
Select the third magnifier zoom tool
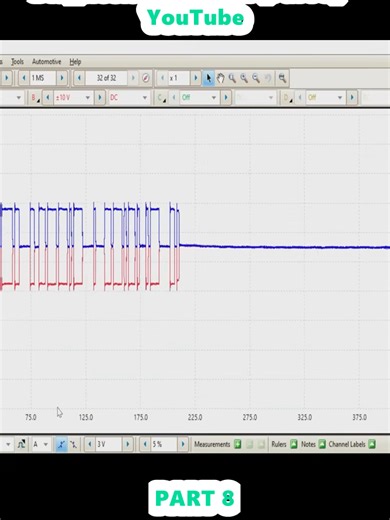coord(256,78)
